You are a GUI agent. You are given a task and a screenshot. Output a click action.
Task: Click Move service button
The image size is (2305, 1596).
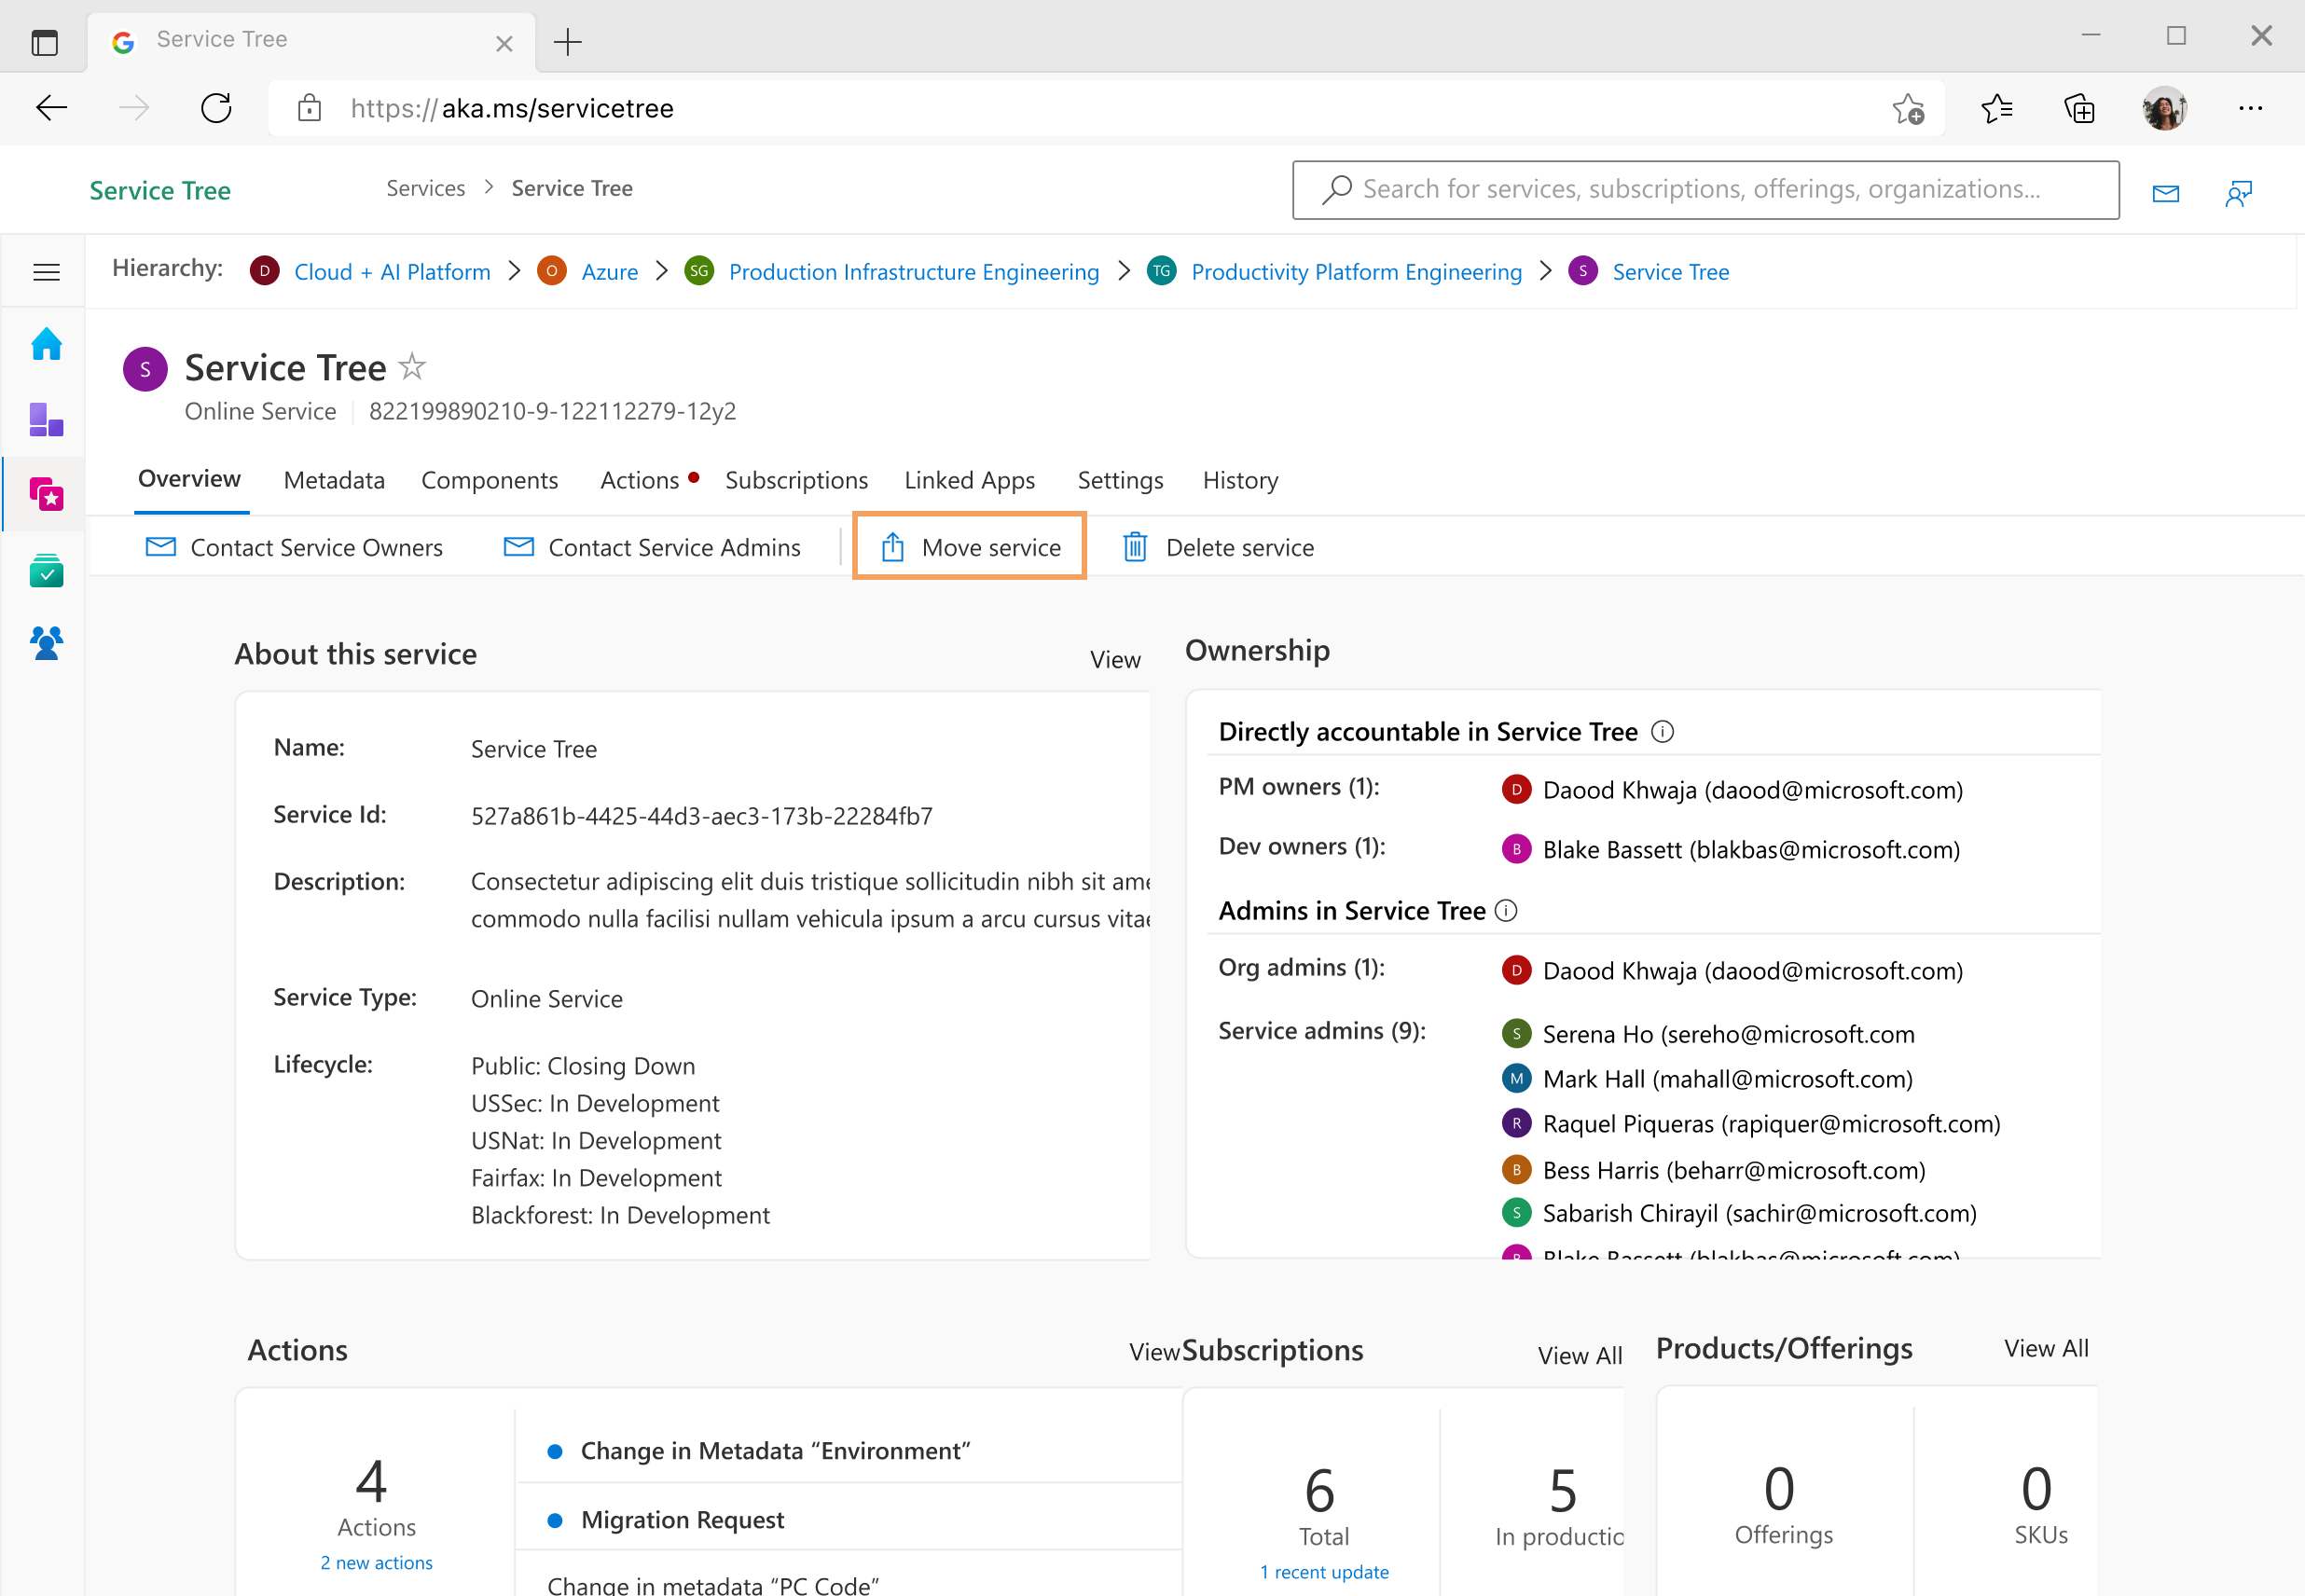(970, 546)
